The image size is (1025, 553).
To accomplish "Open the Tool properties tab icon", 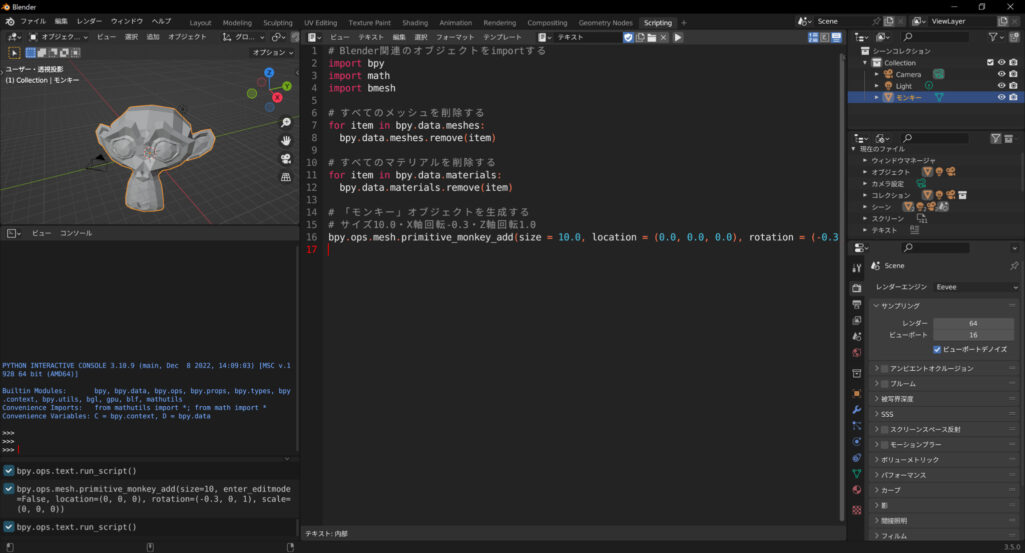I will coord(857,268).
